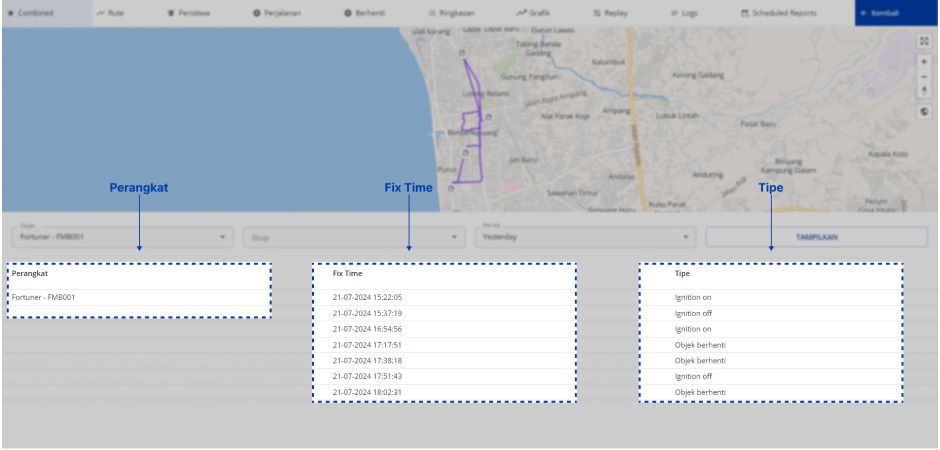This screenshot has width=940, height=450.
Task: Click the topmost stop marker on the route
Action: [x=462, y=53]
